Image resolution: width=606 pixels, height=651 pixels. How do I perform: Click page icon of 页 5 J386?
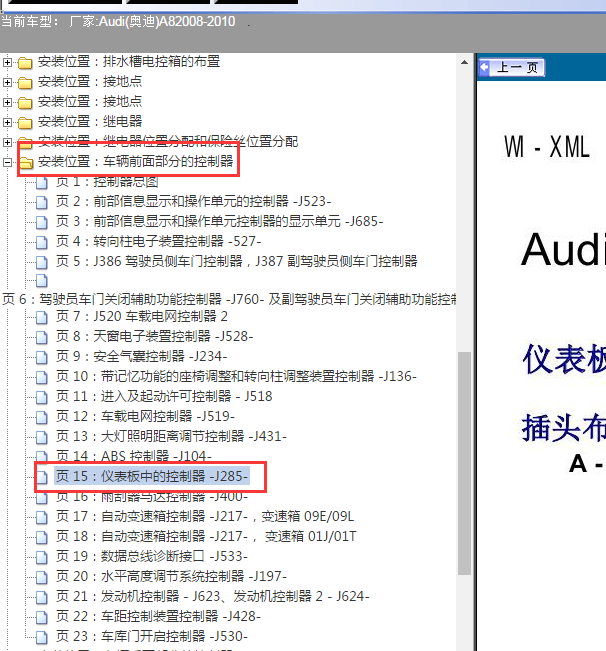(x=42, y=262)
